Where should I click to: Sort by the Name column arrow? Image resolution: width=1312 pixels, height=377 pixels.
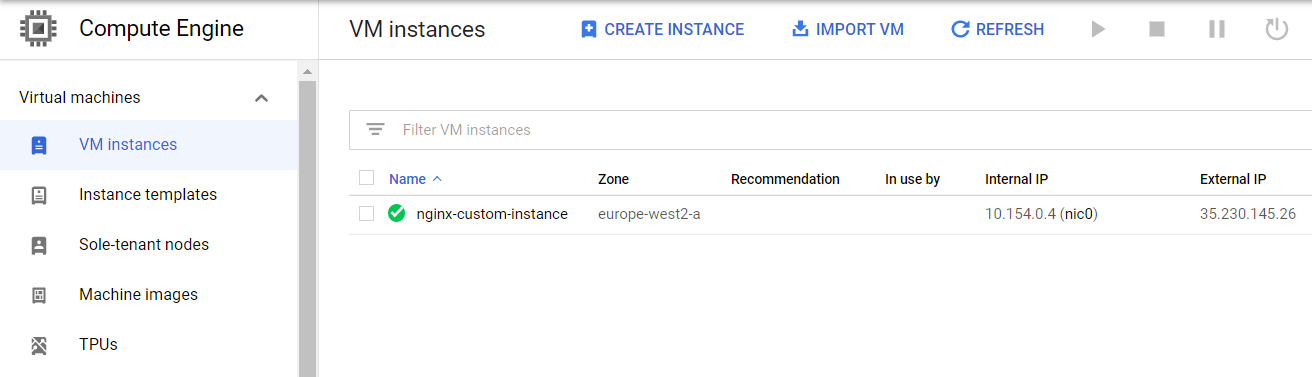coord(437,179)
